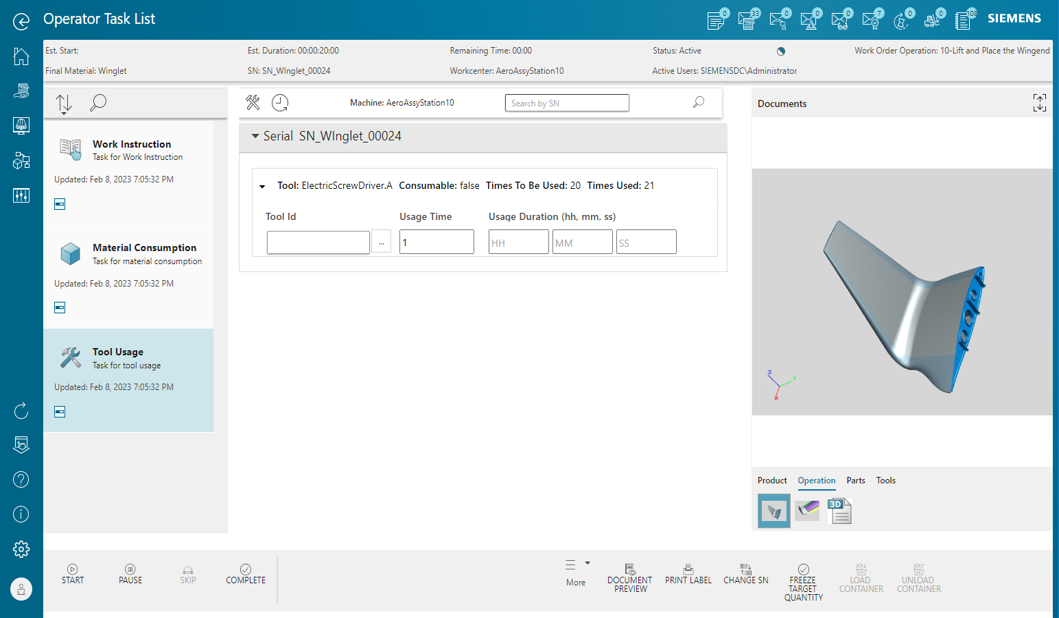1059x618 pixels.
Task: Switch to the Operation documents tab
Action: coord(817,480)
